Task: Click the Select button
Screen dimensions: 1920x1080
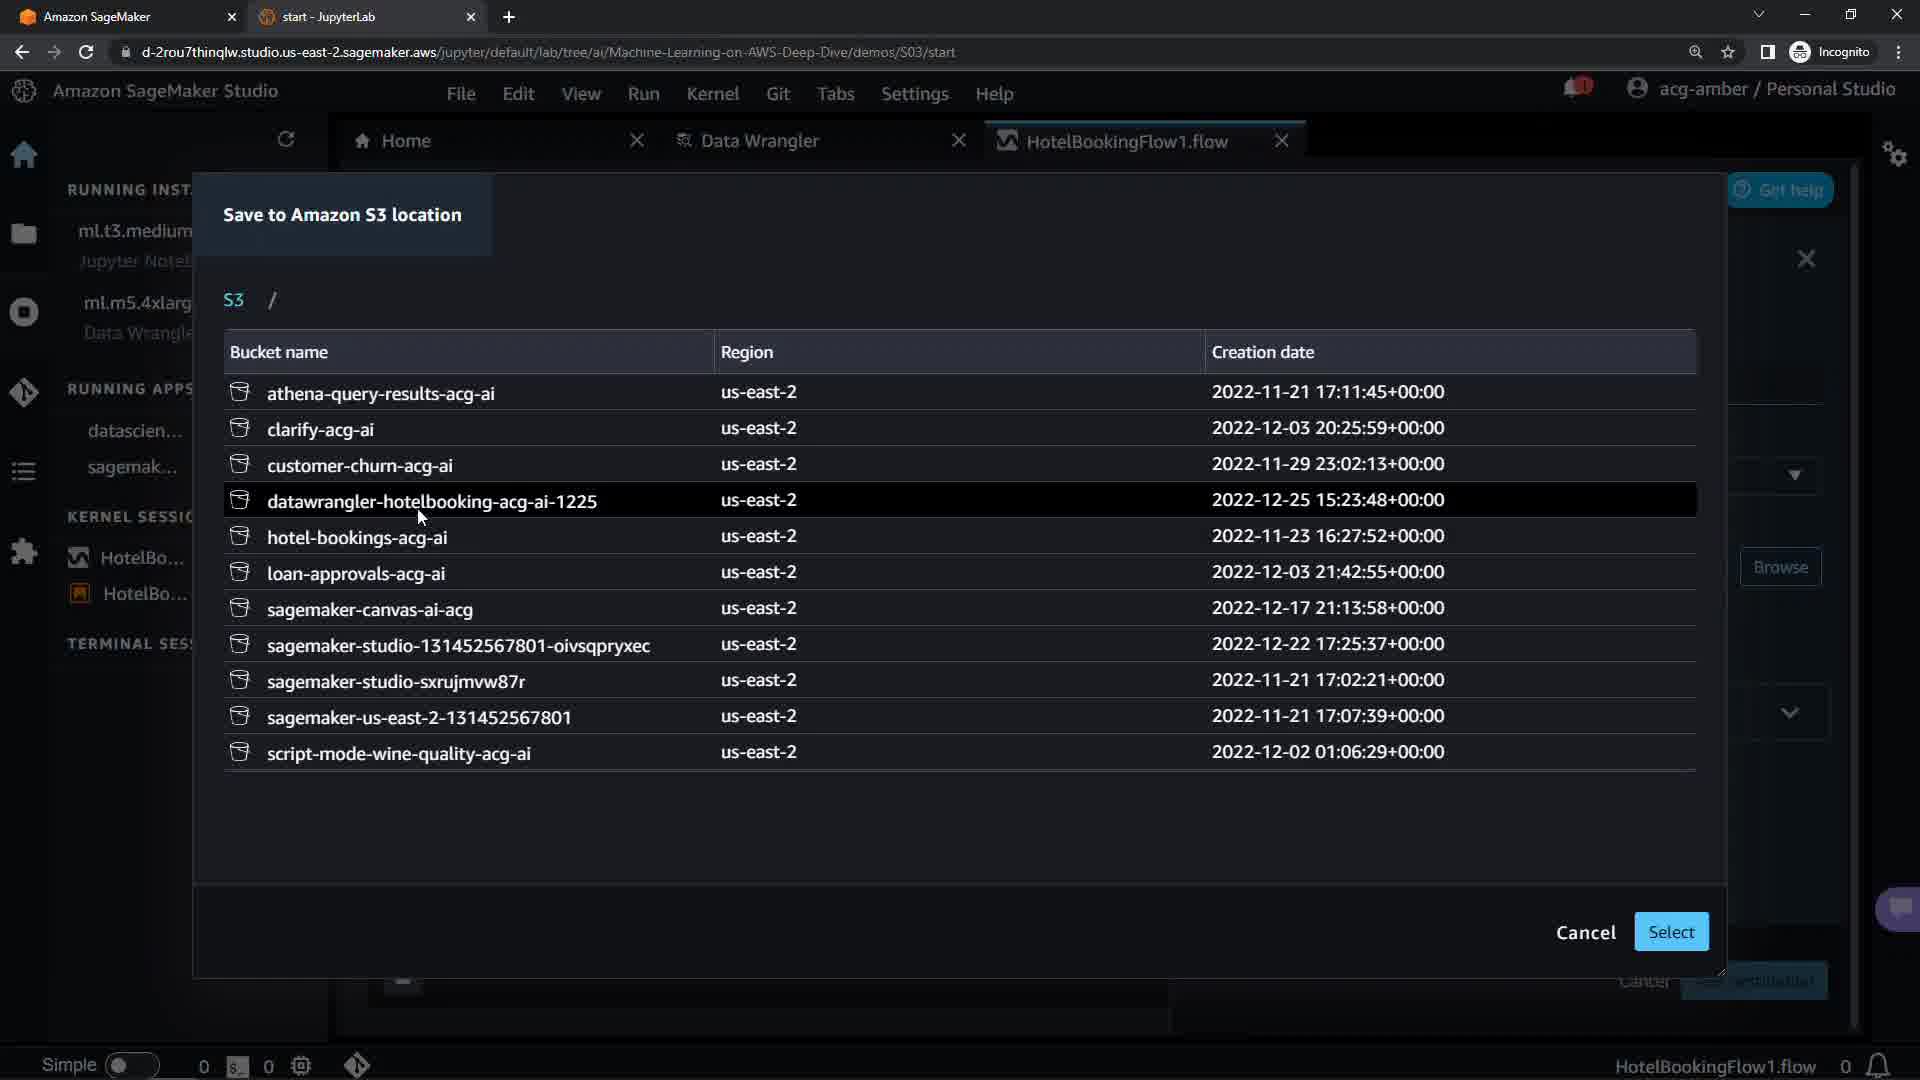Action: pos(1670,932)
